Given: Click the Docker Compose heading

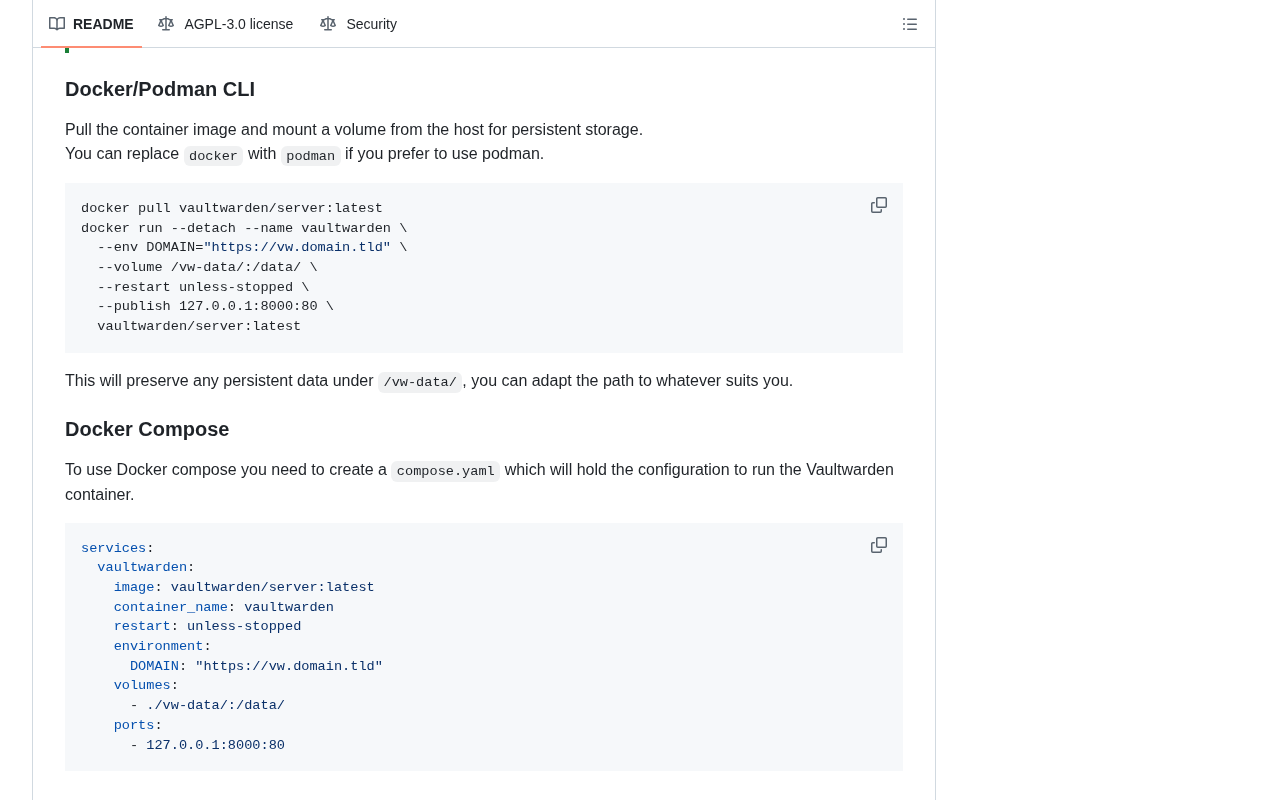Looking at the screenshot, I should click(147, 429).
